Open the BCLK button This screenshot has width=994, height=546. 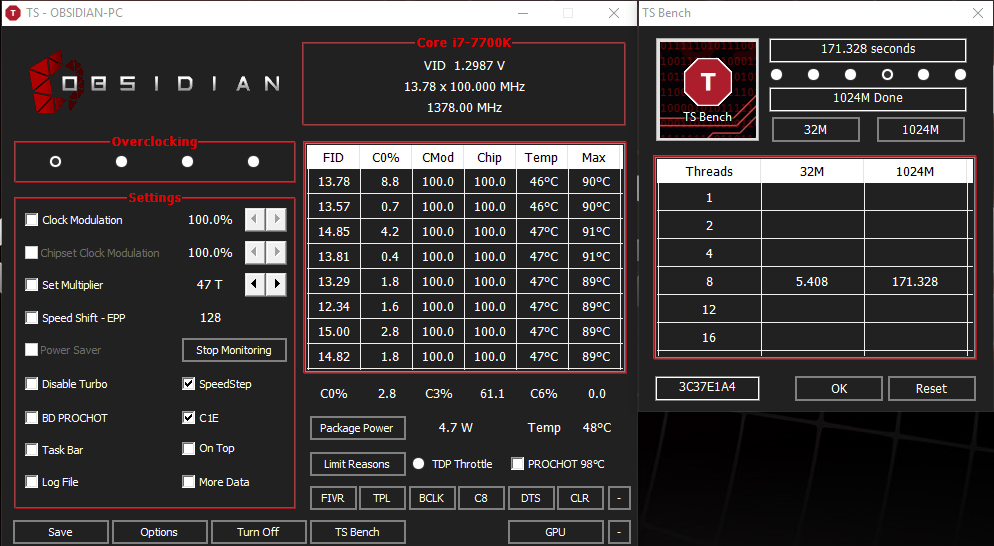point(431,498)
